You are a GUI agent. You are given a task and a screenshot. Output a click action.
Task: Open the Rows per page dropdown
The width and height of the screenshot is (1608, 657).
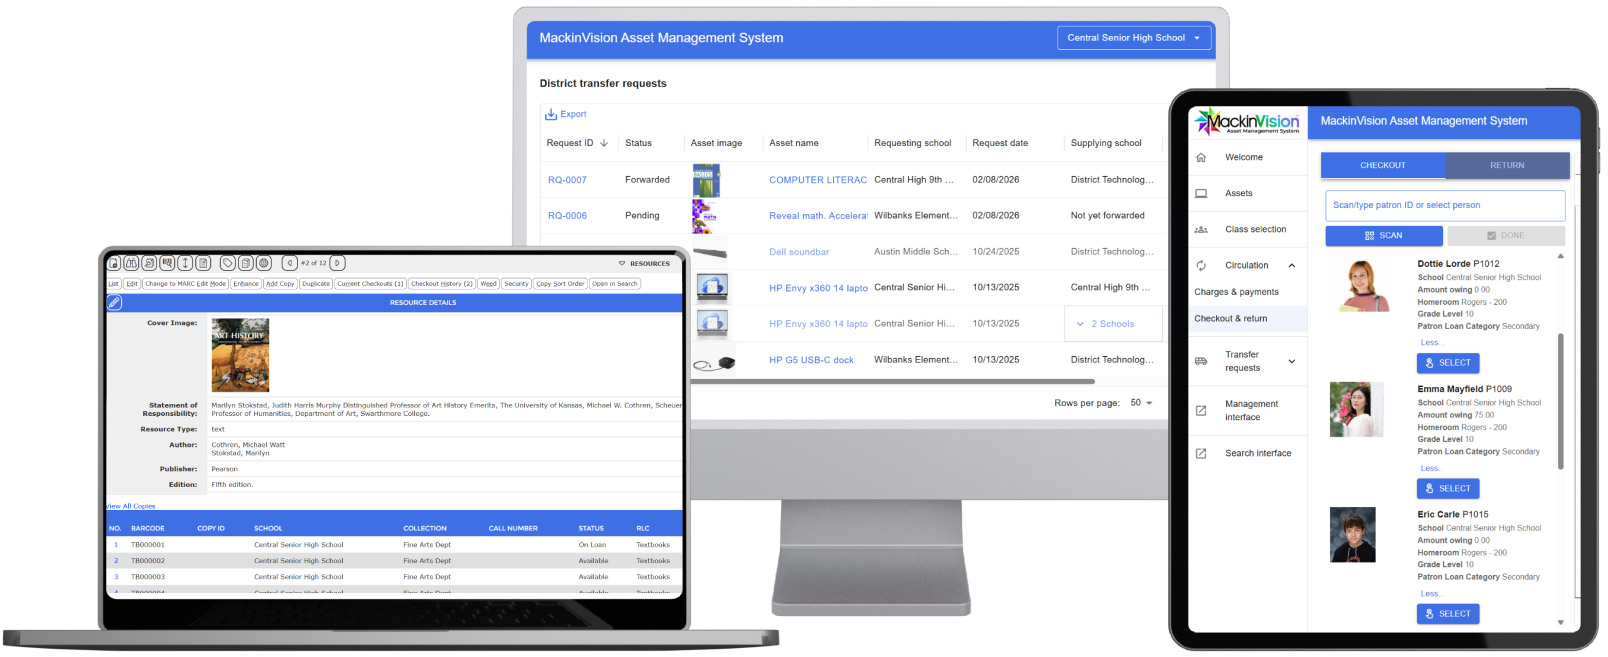[x=1141, y=403]
